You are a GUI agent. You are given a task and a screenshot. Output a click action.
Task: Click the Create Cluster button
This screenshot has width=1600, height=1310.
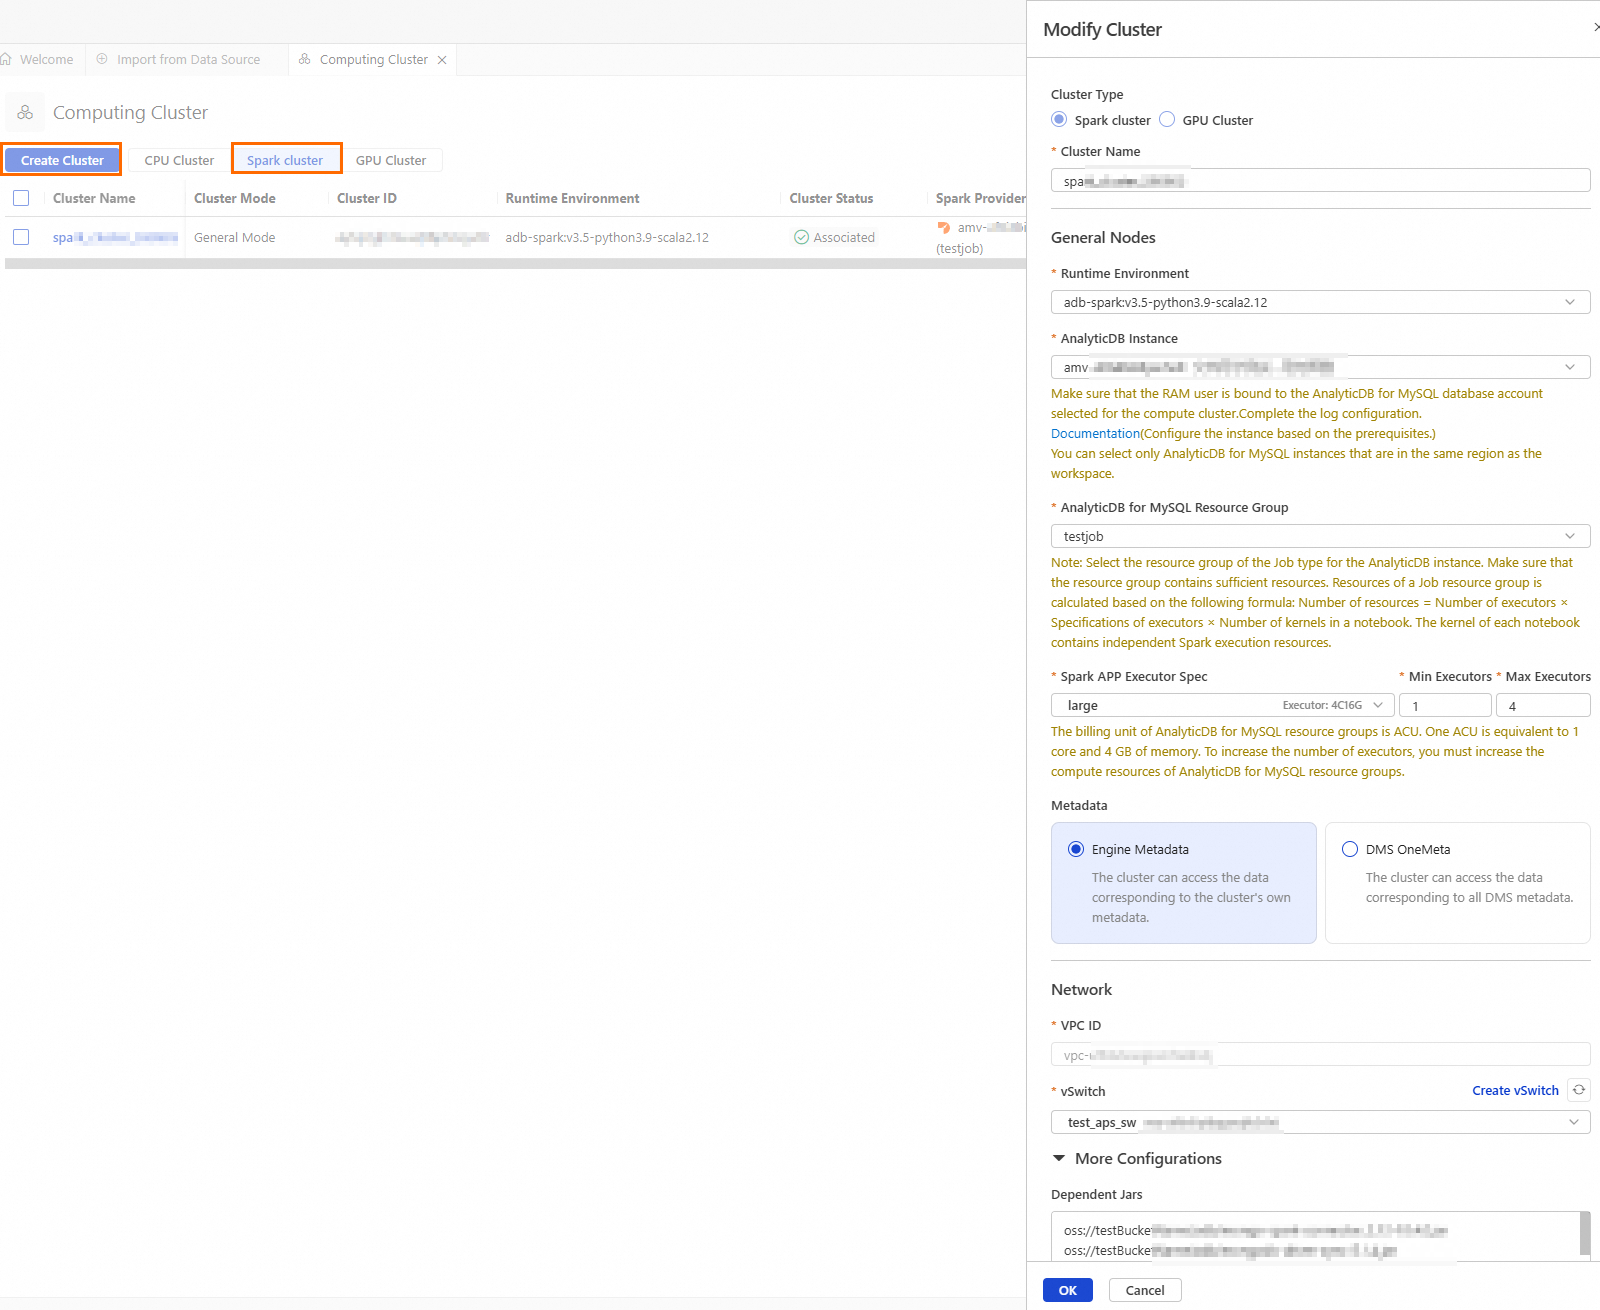[62, 160]
